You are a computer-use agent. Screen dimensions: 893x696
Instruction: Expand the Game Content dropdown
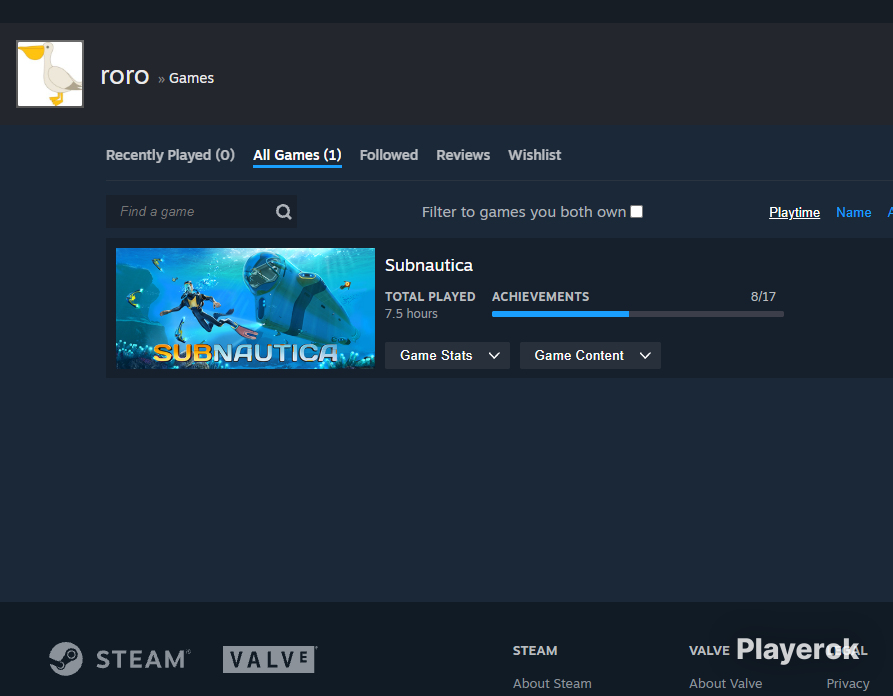pos(591,355)
